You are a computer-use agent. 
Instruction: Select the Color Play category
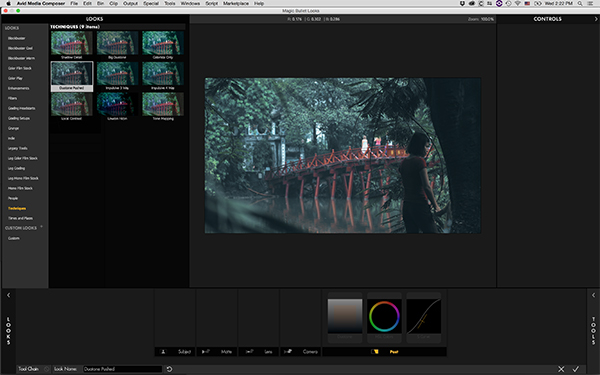point(15,78)
